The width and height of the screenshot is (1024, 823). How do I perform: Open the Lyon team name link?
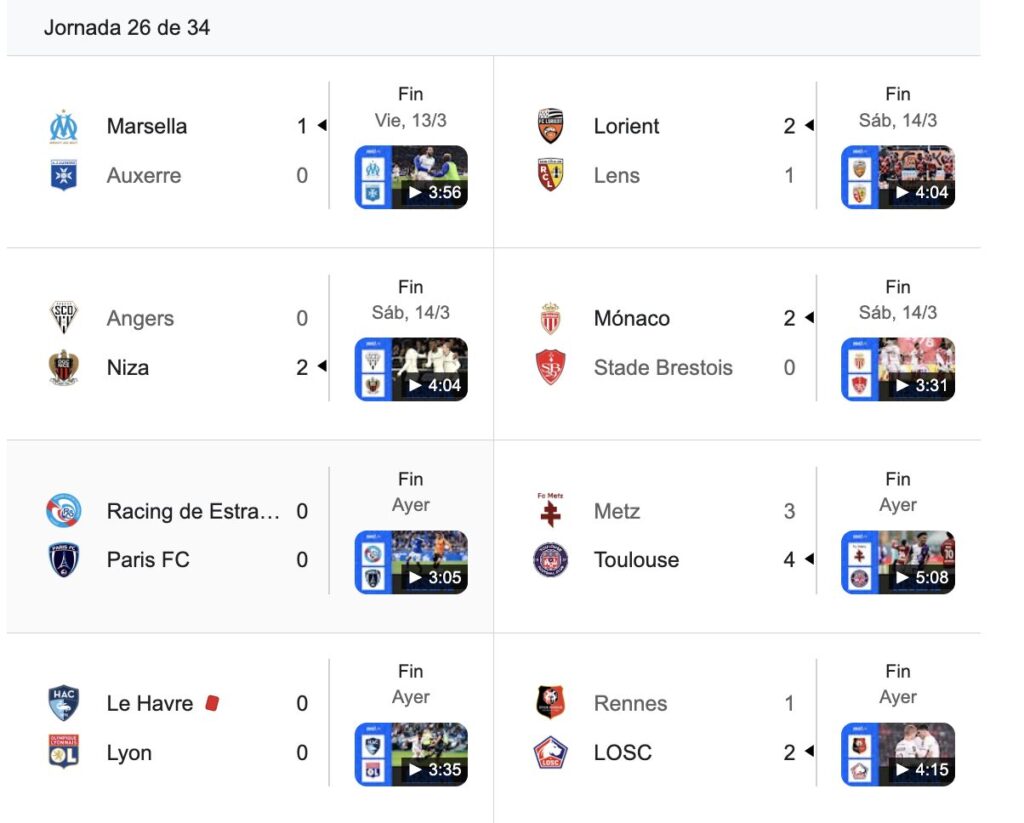pos(129,752)
